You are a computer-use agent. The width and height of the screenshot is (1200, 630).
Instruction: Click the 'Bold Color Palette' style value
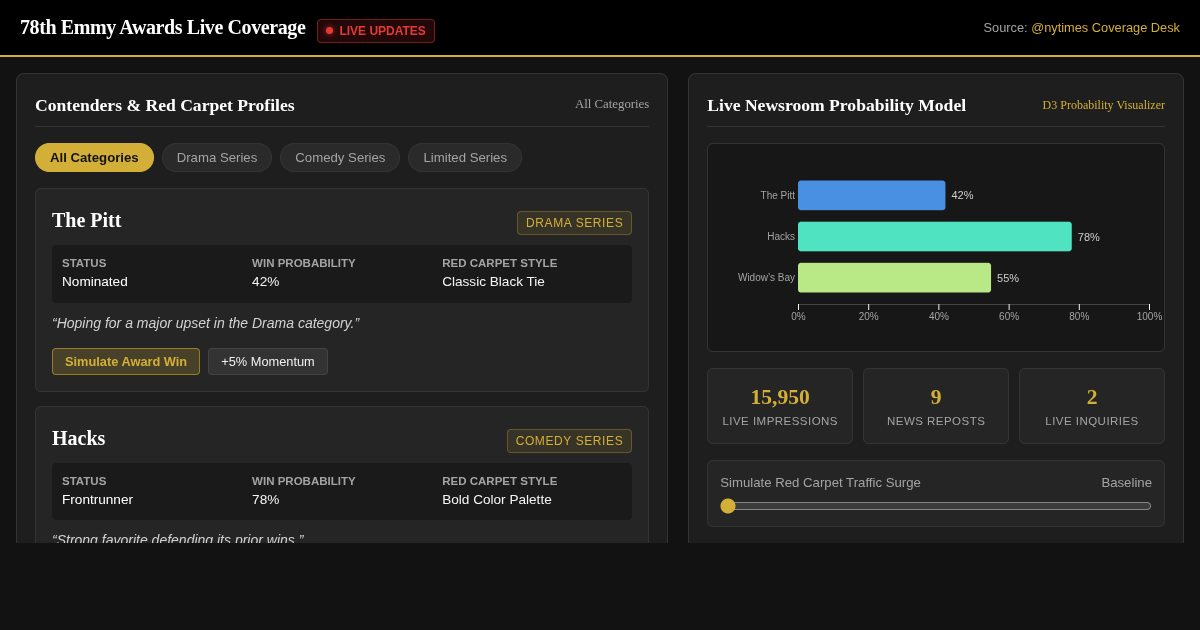497,499
